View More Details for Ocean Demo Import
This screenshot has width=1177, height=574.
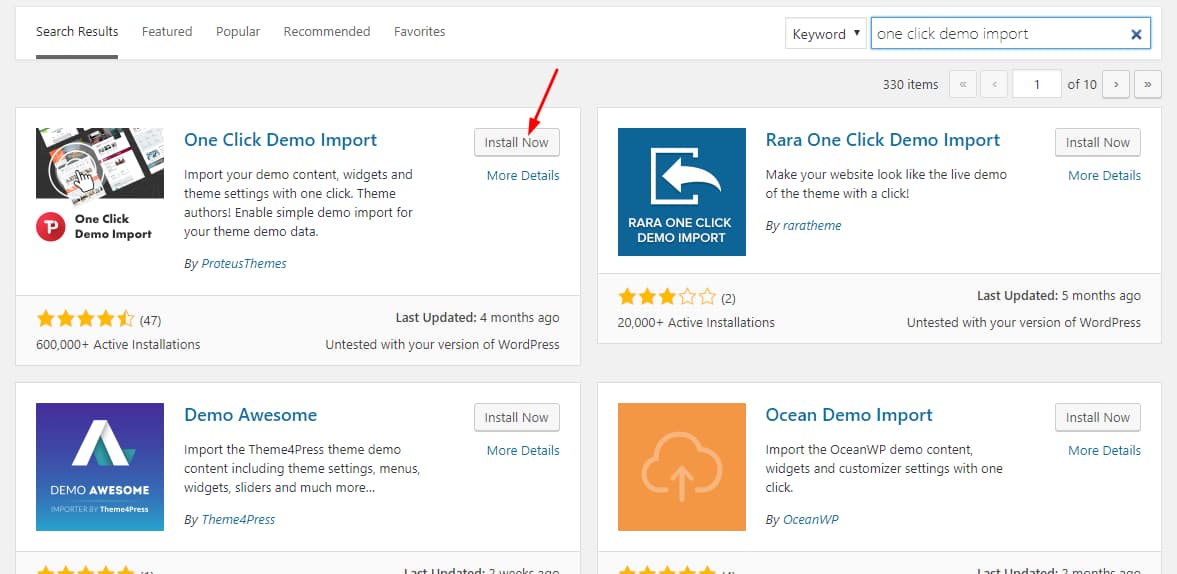[x=1104, y=451]
